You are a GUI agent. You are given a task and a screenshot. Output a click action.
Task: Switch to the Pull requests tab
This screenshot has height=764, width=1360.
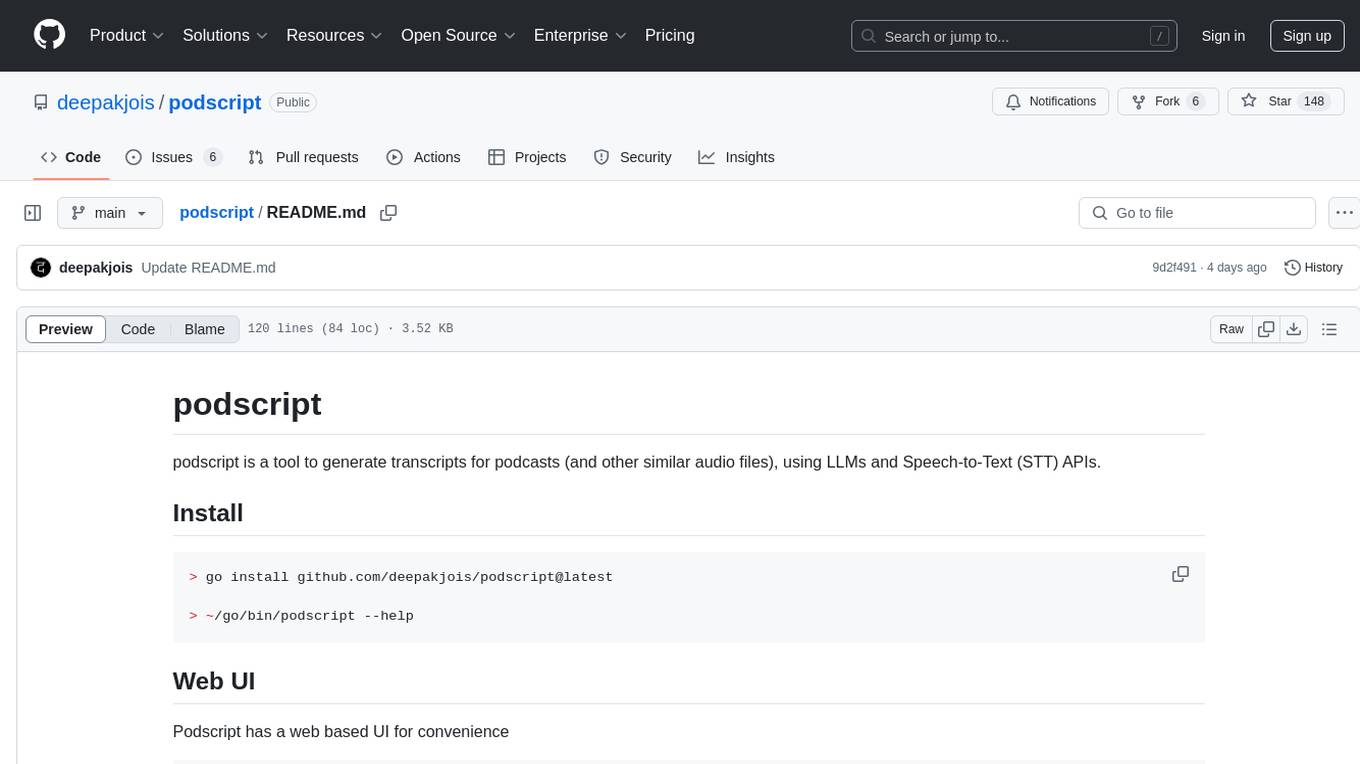point(303,157)
